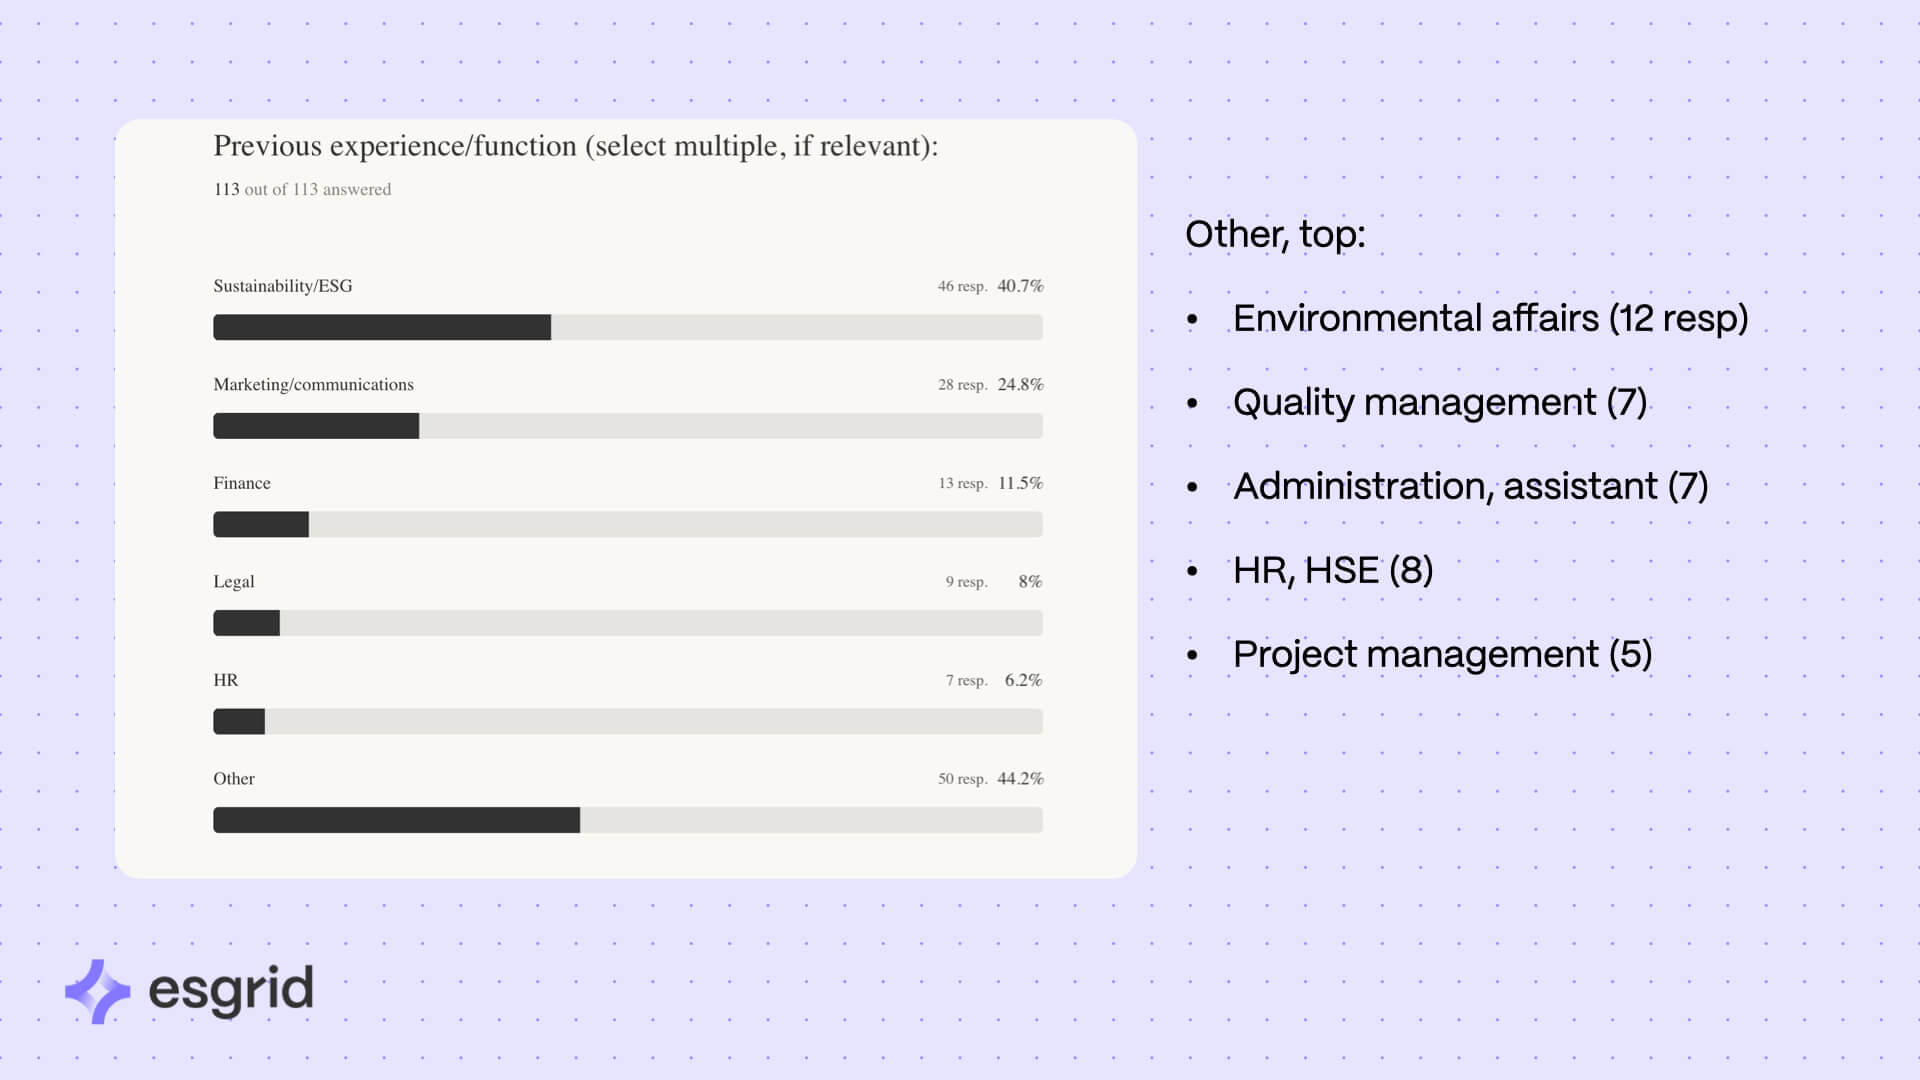Viewport: 1920px width, 1080px height.
Task: Click the 'Other, top:' heading
Action: [x=1275, y=235]
